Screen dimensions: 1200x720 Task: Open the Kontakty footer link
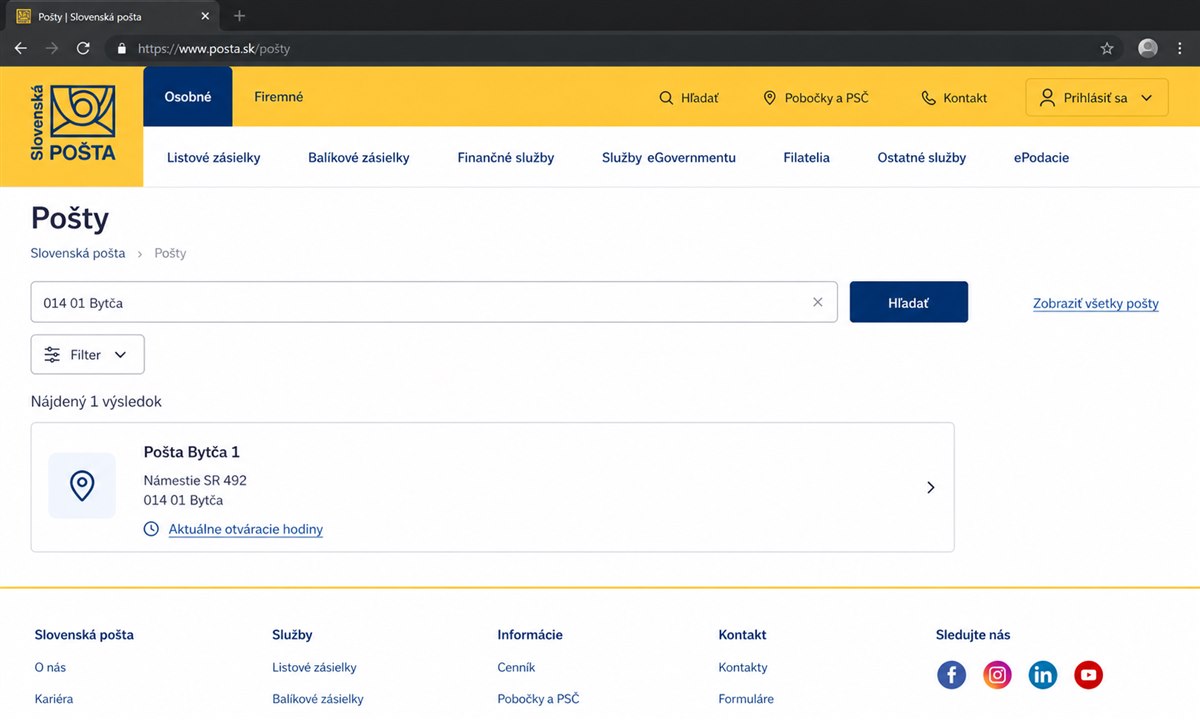[743, 667]
